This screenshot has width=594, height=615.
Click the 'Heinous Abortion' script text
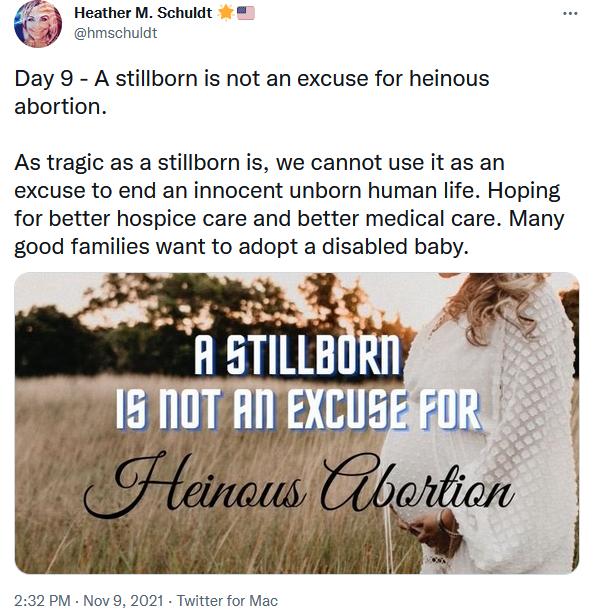(x=298, y=484)
